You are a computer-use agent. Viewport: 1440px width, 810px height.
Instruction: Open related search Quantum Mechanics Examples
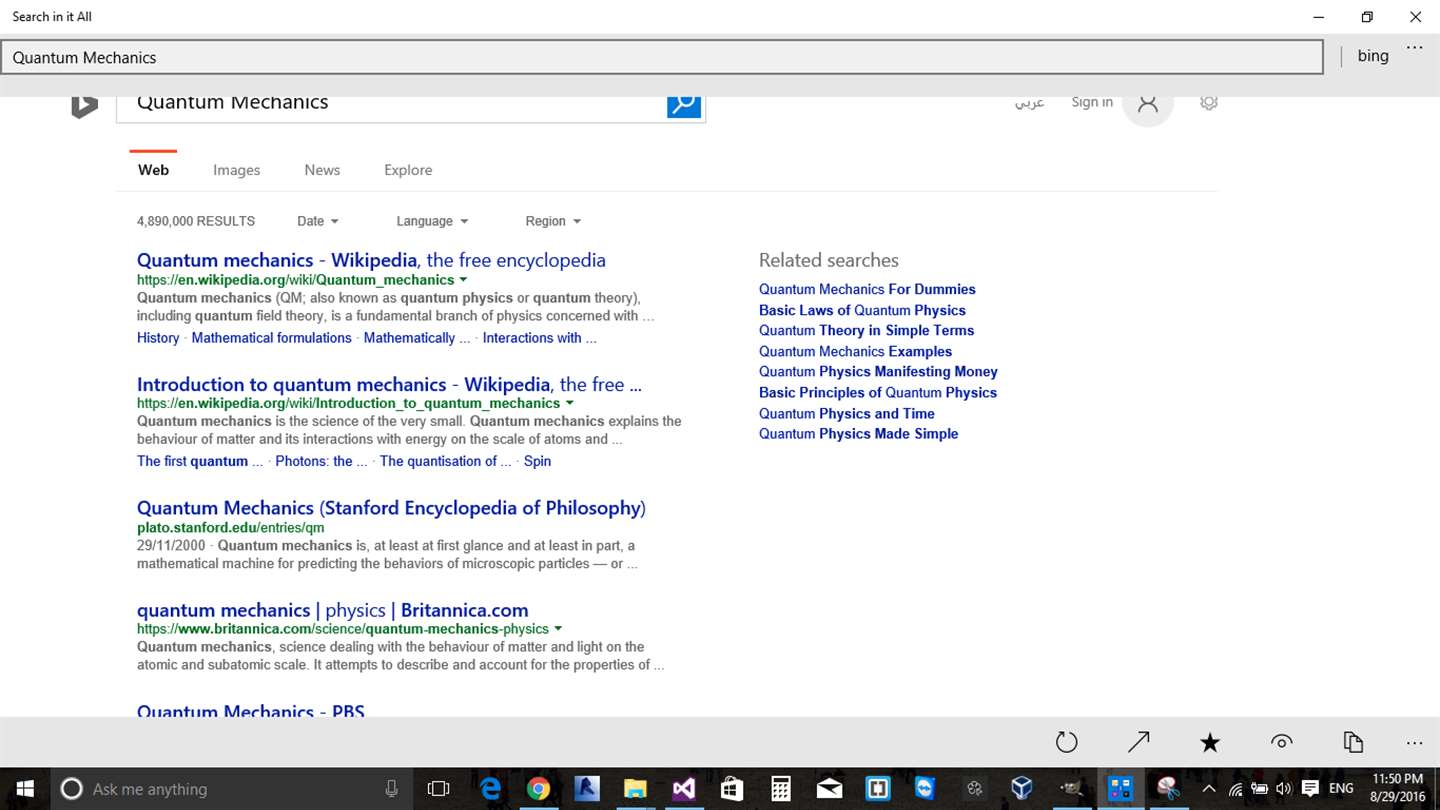[855, 351]
